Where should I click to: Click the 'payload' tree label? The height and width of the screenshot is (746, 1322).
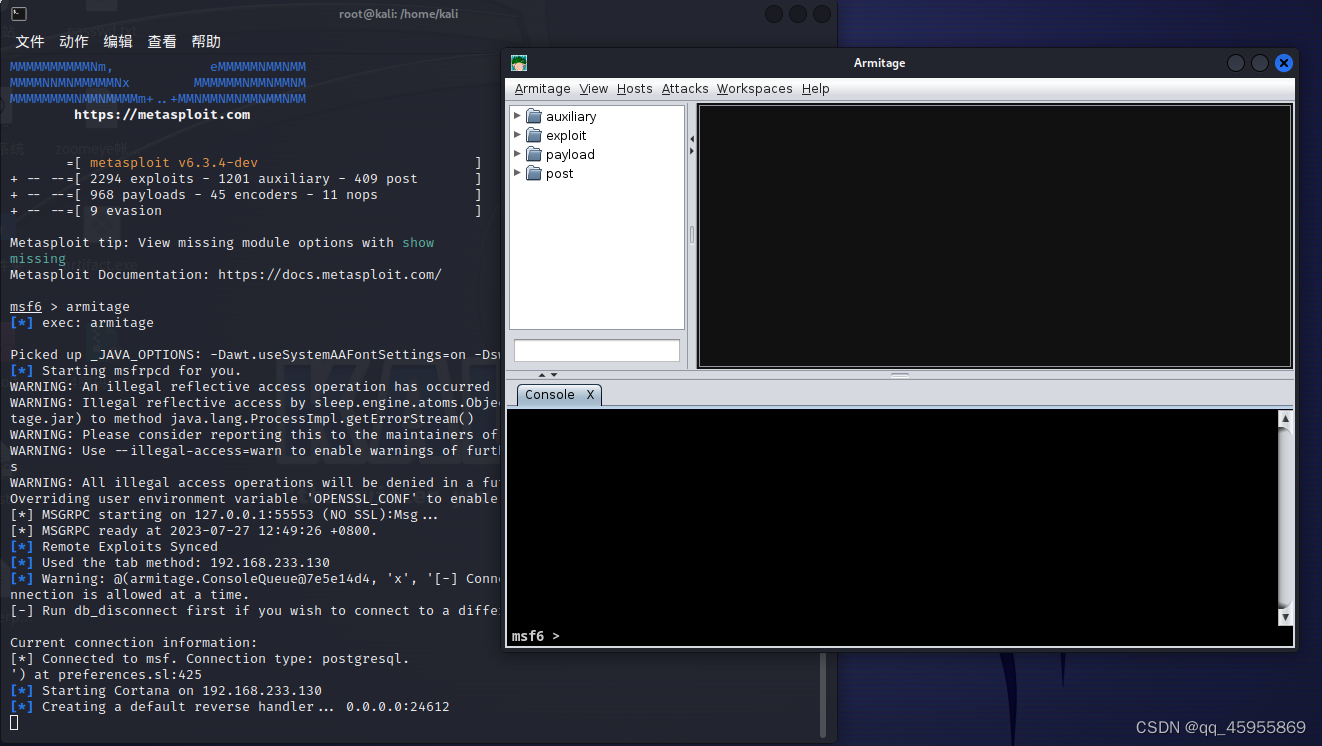click(570, 155)
